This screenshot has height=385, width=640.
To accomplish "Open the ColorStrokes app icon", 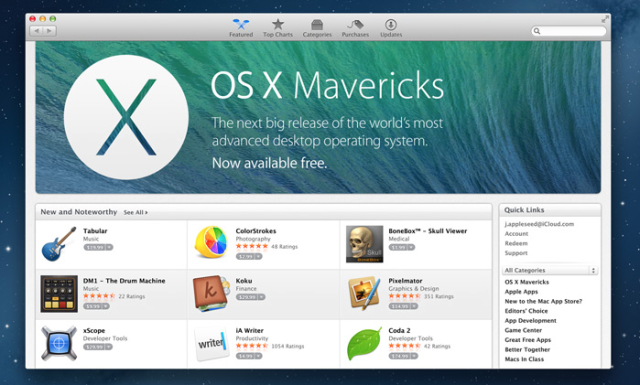I will pyautogui.click(x=211, y=243).
